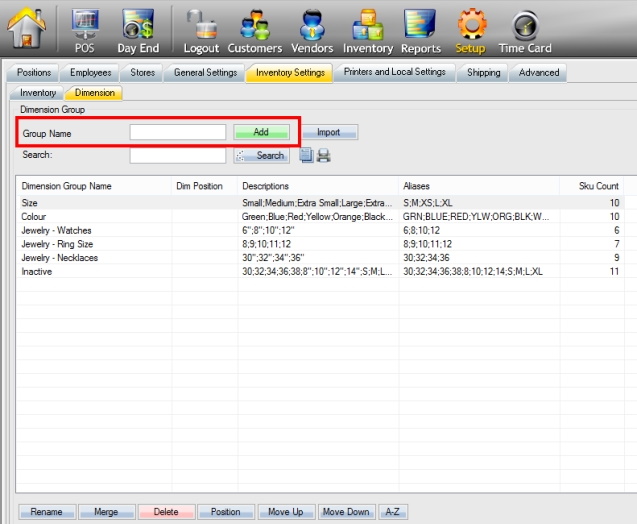Switch to the Employees tab

point(90,73)
